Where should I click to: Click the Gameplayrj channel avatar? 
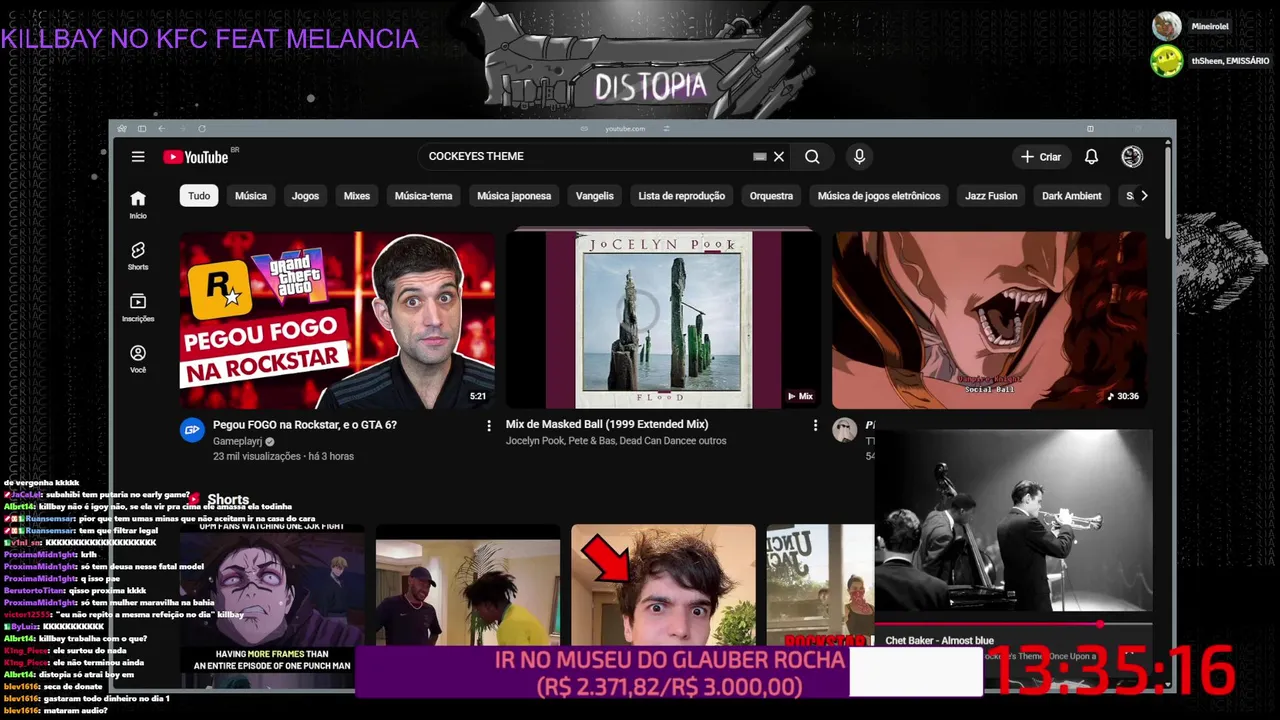click(192, 430)
